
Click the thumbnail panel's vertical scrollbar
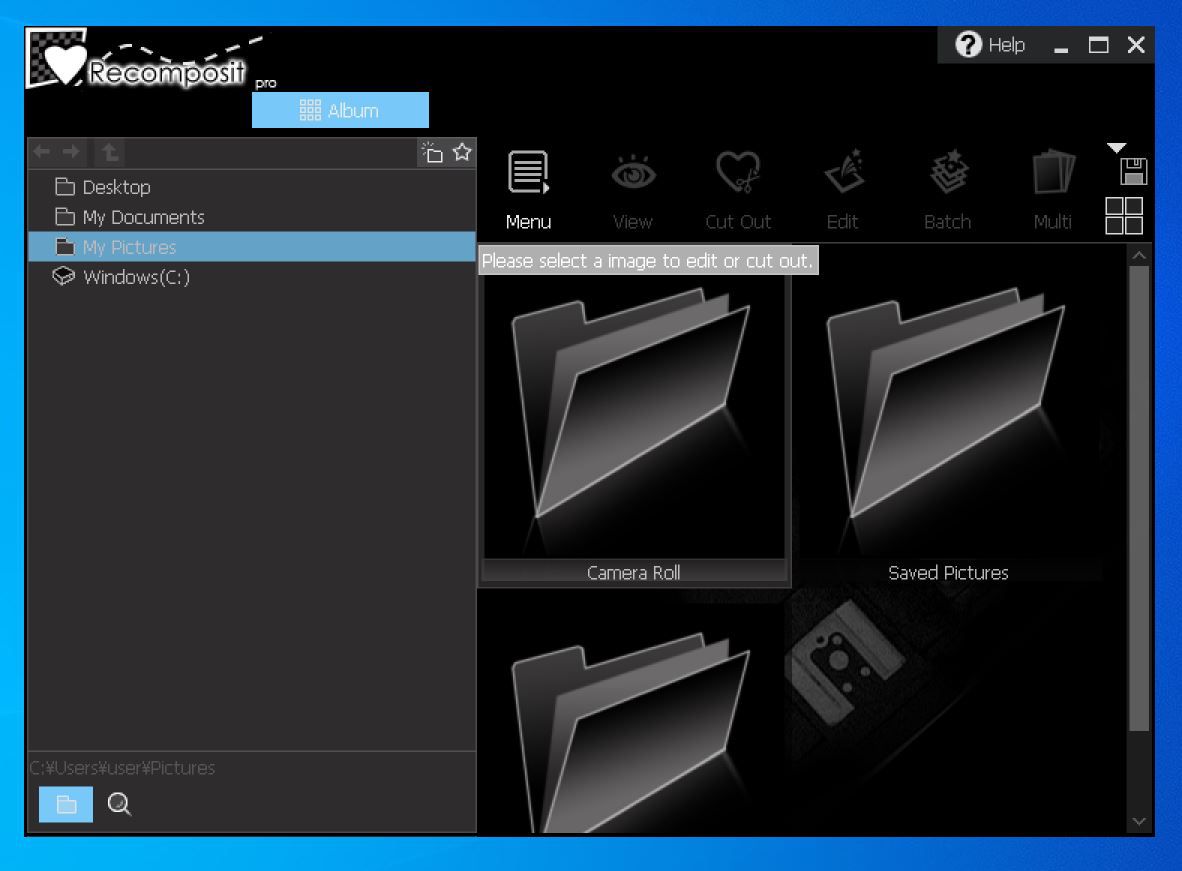coord(1139,500)
